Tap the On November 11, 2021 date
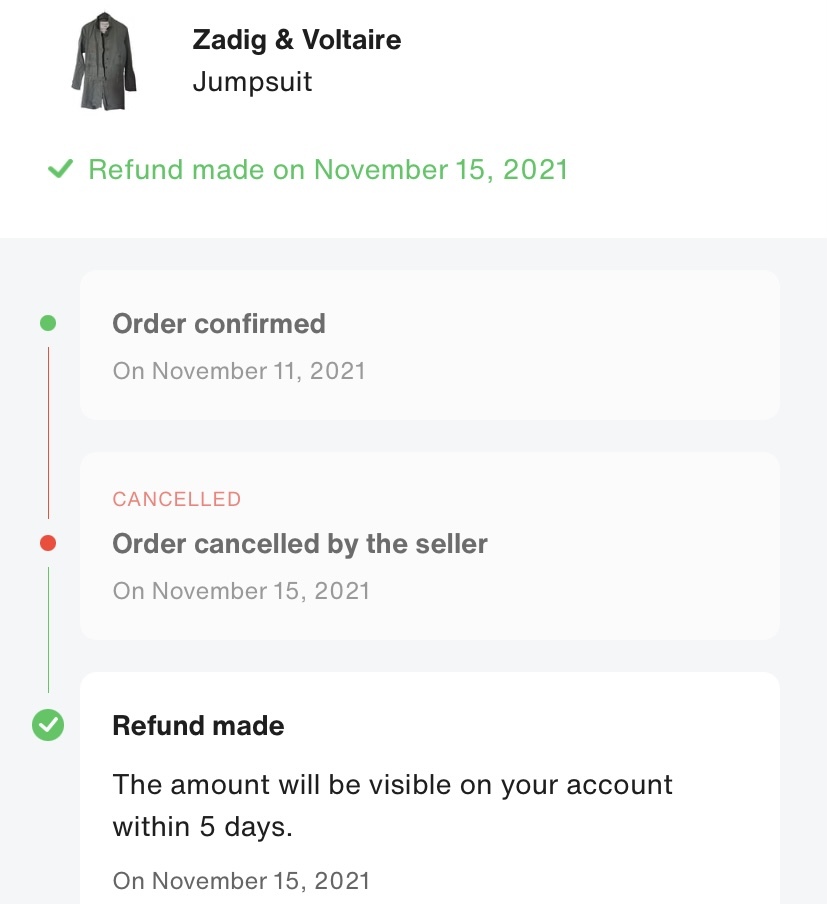827x904 pixels. (239, 371)
